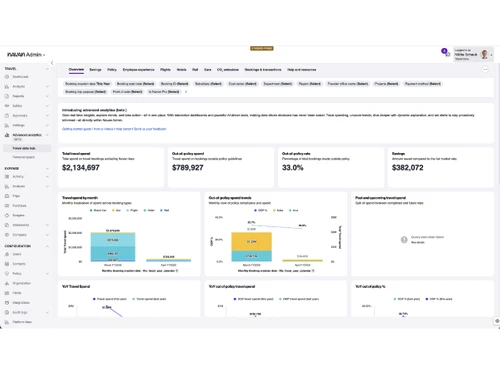The height and width of the screenshot is (375, 500).
Task: Open the purple notification badge icon
Action: [x=444, y=51]
